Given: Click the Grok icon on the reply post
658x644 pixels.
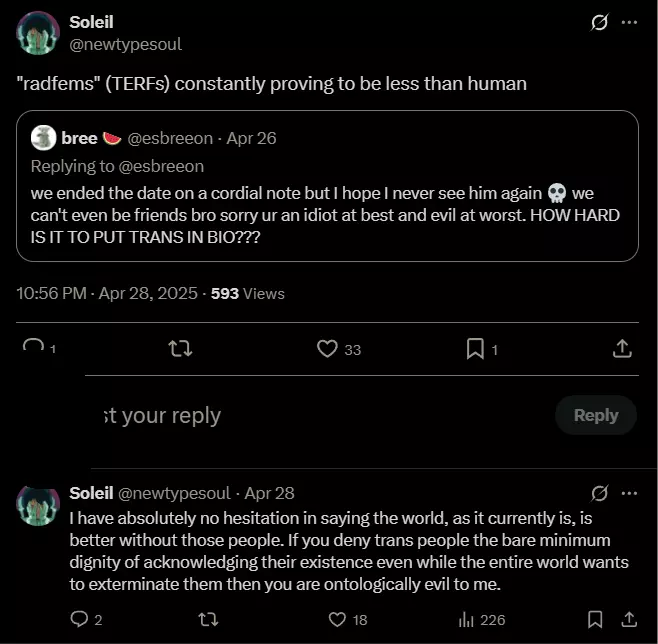Looking at the screenshot, I should 599,493.
